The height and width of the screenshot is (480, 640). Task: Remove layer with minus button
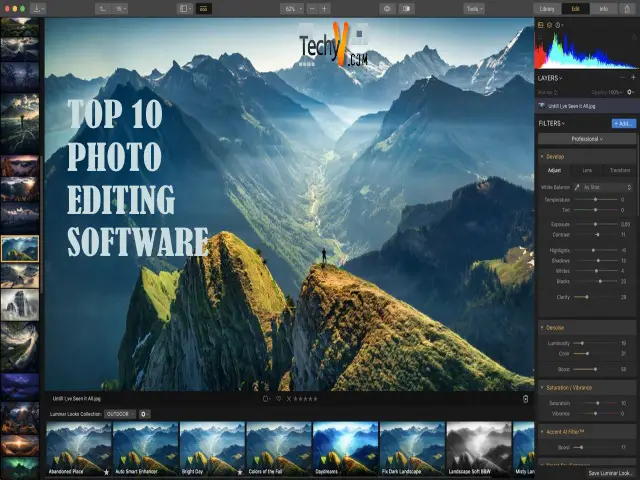tap(622, 78)
